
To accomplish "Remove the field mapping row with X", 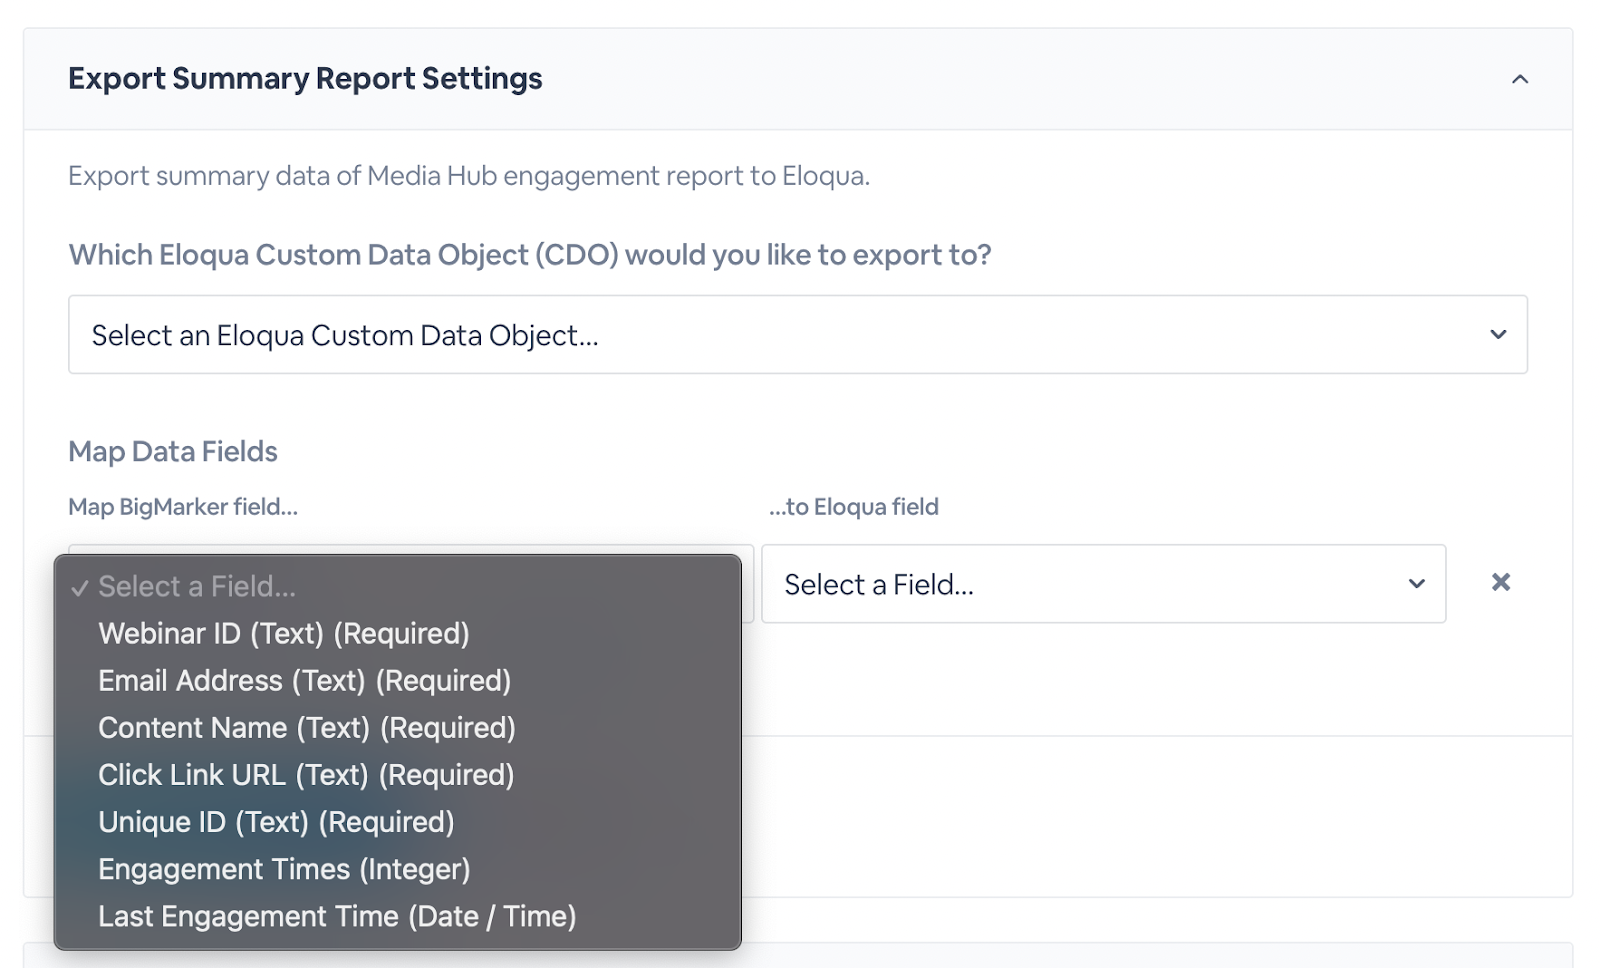I will pyautogui.click(x=1500, y=582).
